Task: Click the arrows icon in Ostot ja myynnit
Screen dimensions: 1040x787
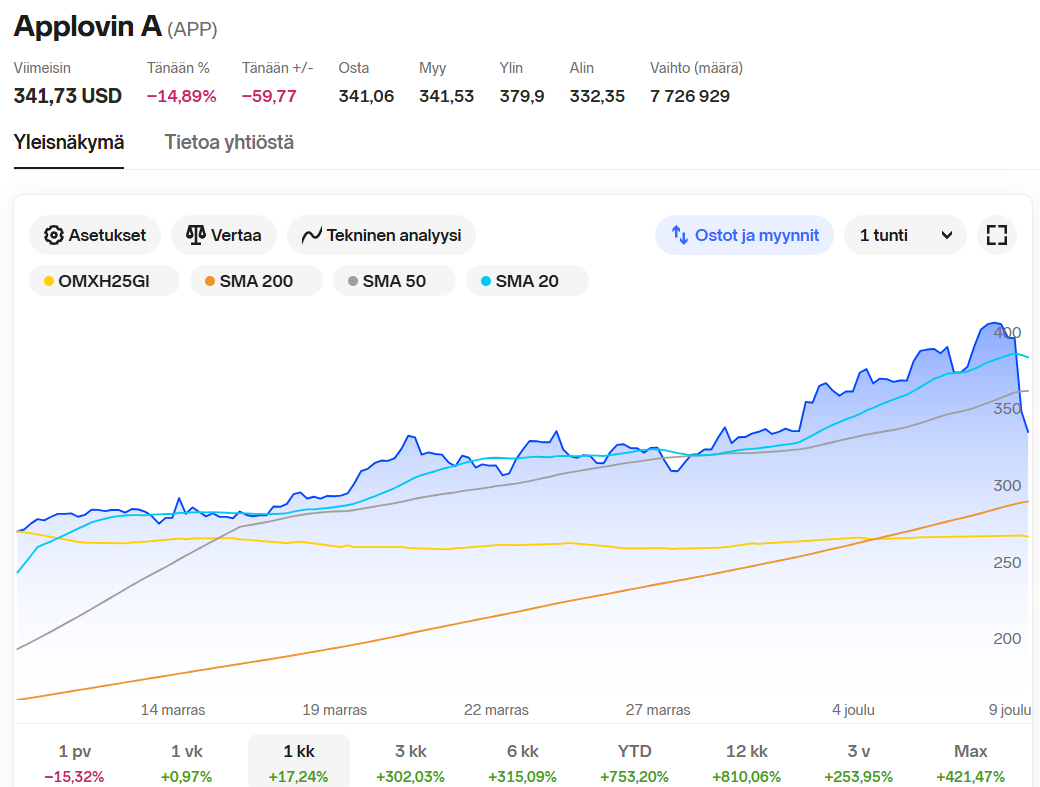Action: point(679,235)
